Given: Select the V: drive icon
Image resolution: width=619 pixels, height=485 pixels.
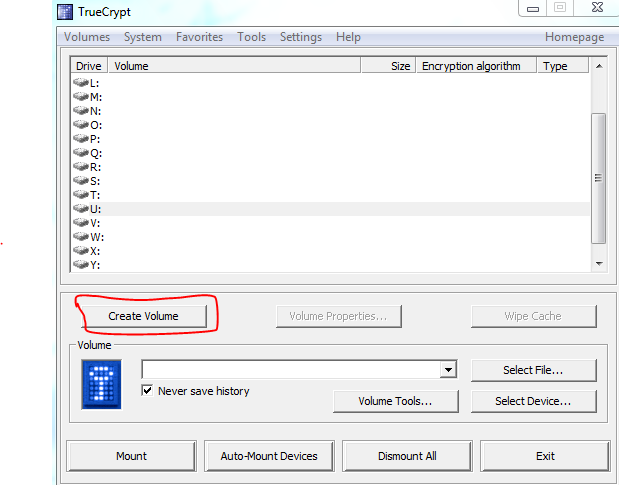Looking at the screenshot, I should tap(81, 223).
